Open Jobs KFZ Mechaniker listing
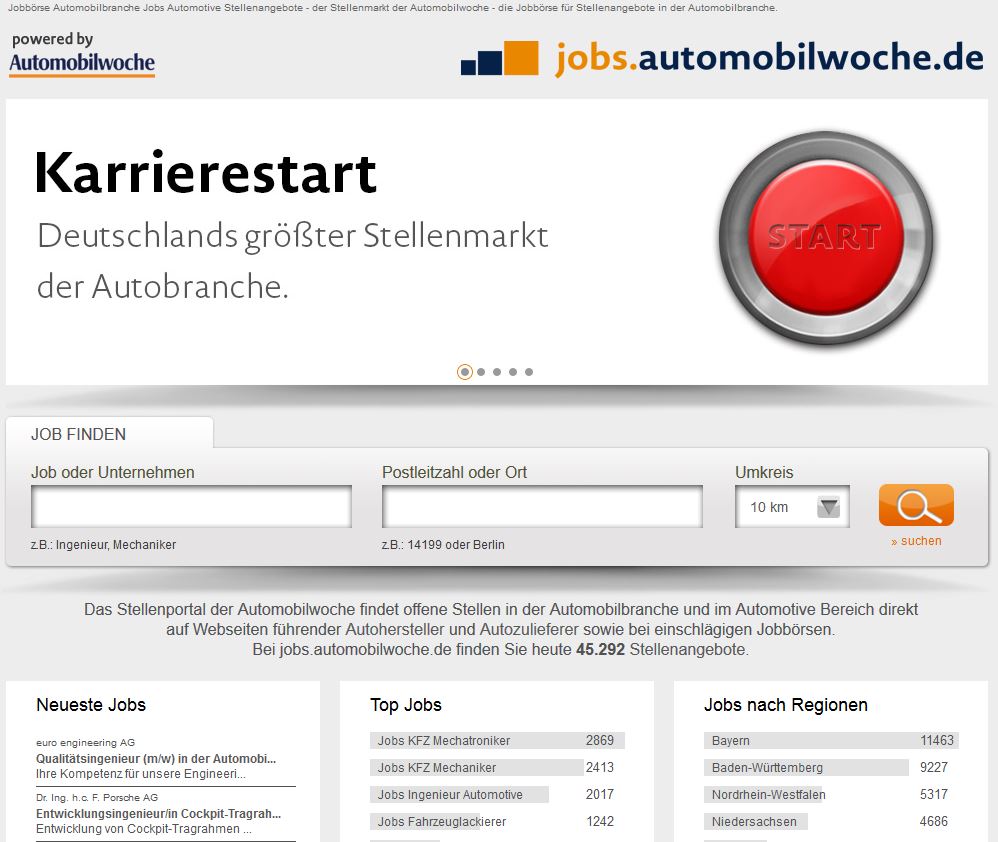Viewport: 998px width, 842px height. pos(437,768)
